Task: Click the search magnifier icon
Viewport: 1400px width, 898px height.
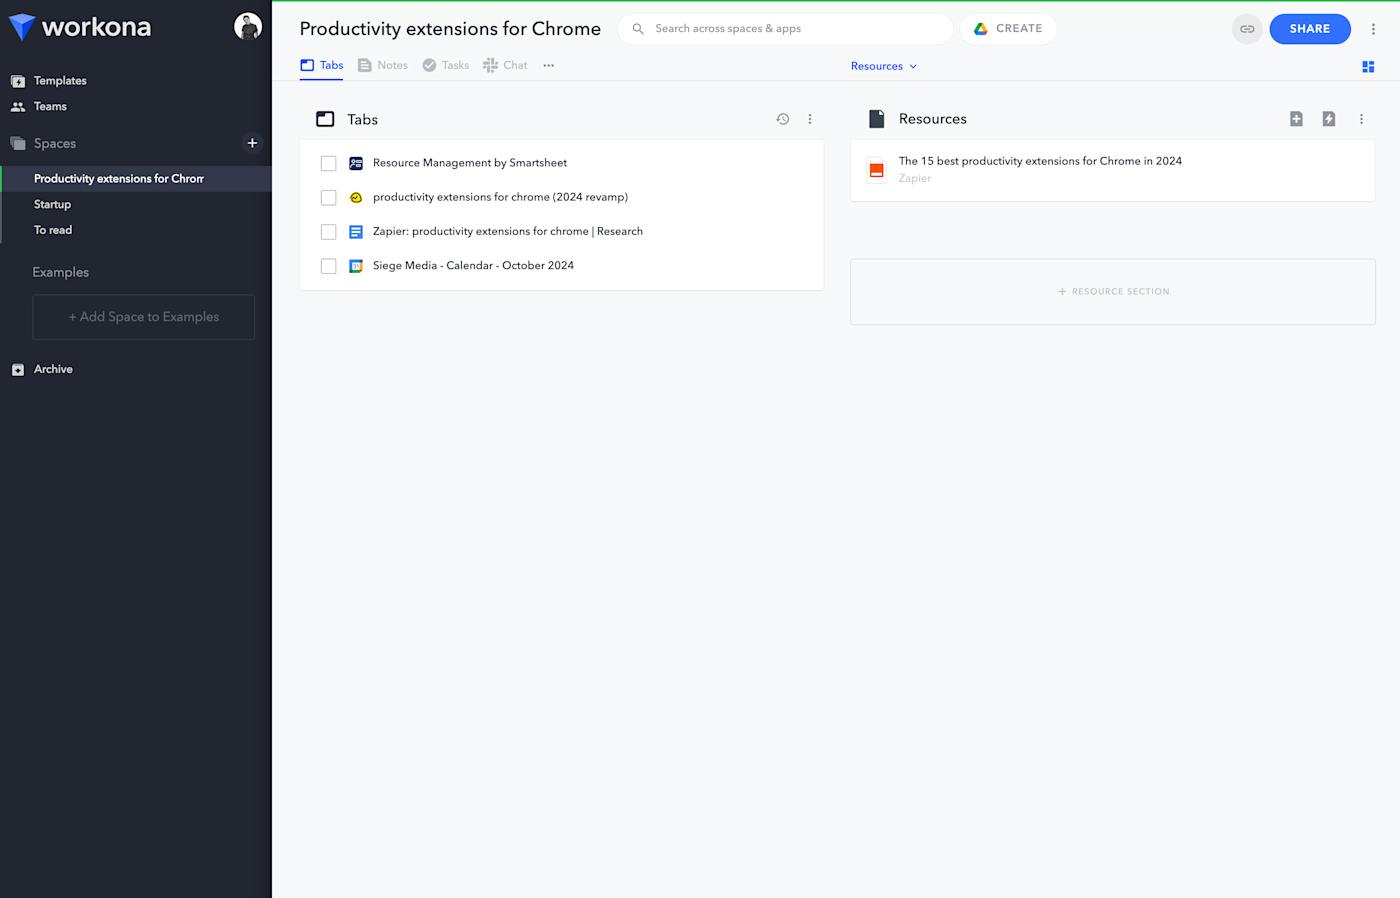Action: point(638,29)
